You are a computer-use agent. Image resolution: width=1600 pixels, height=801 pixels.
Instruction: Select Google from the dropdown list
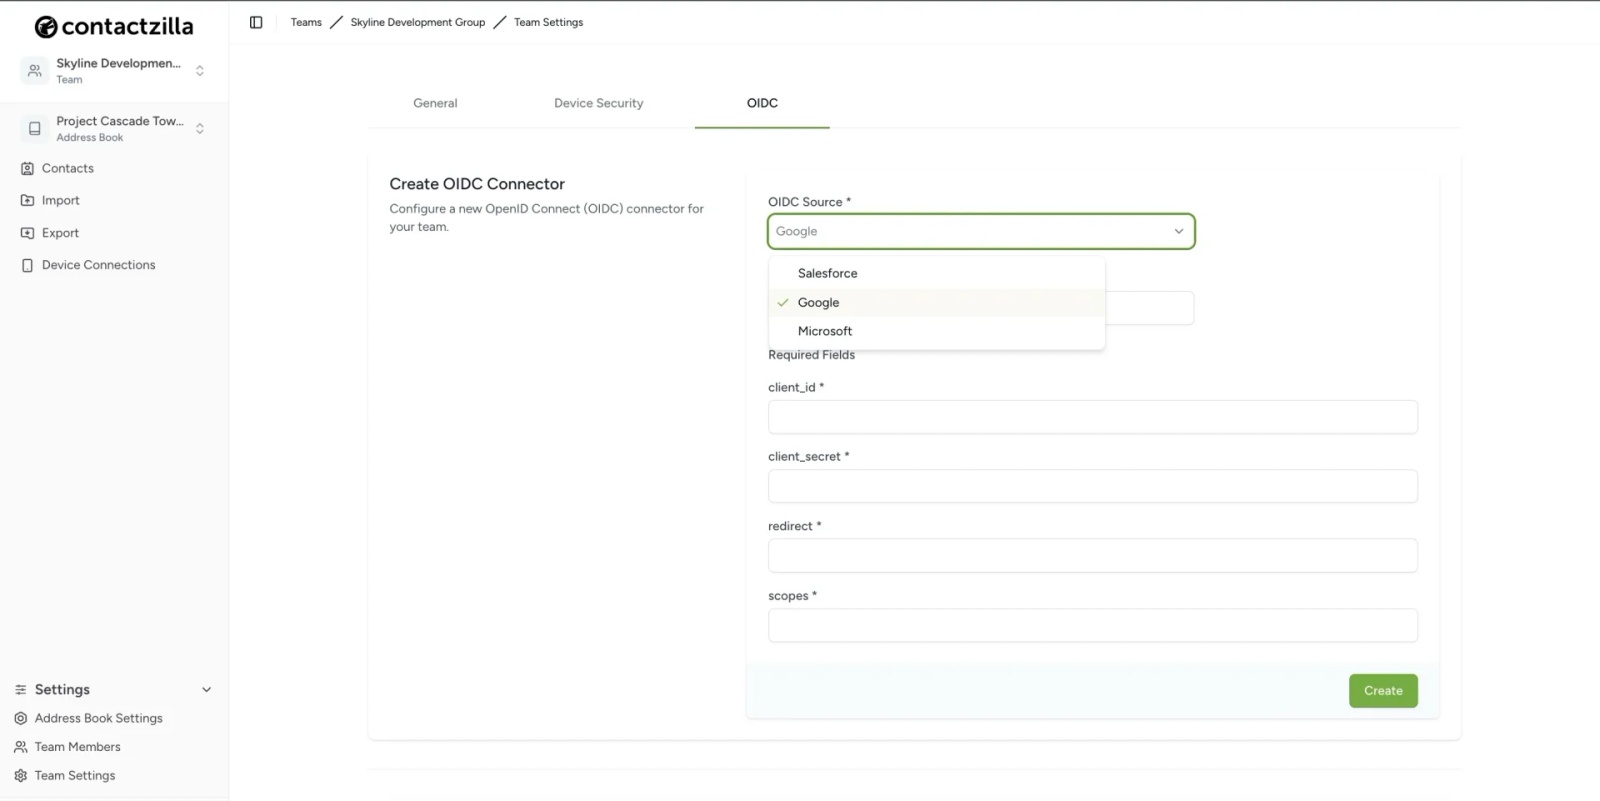[937, 303]
